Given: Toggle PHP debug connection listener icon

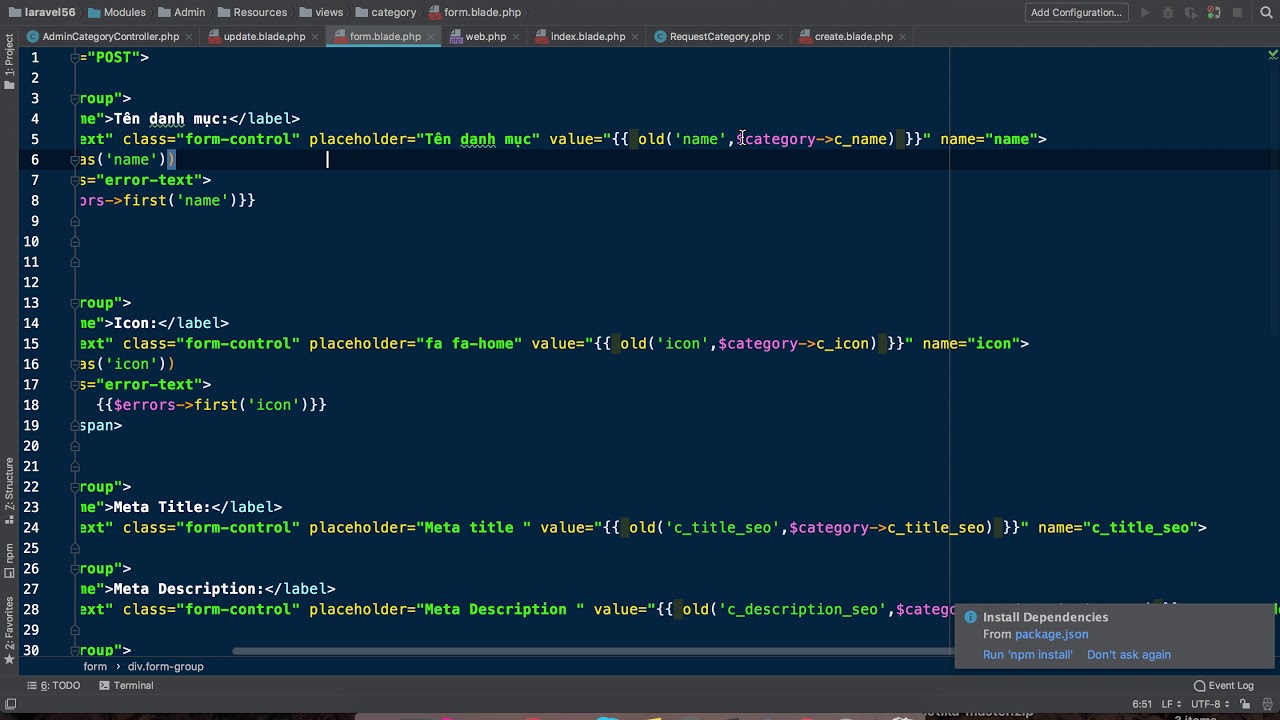Looking at the screenshot, I should click(x=1214, y=13).
